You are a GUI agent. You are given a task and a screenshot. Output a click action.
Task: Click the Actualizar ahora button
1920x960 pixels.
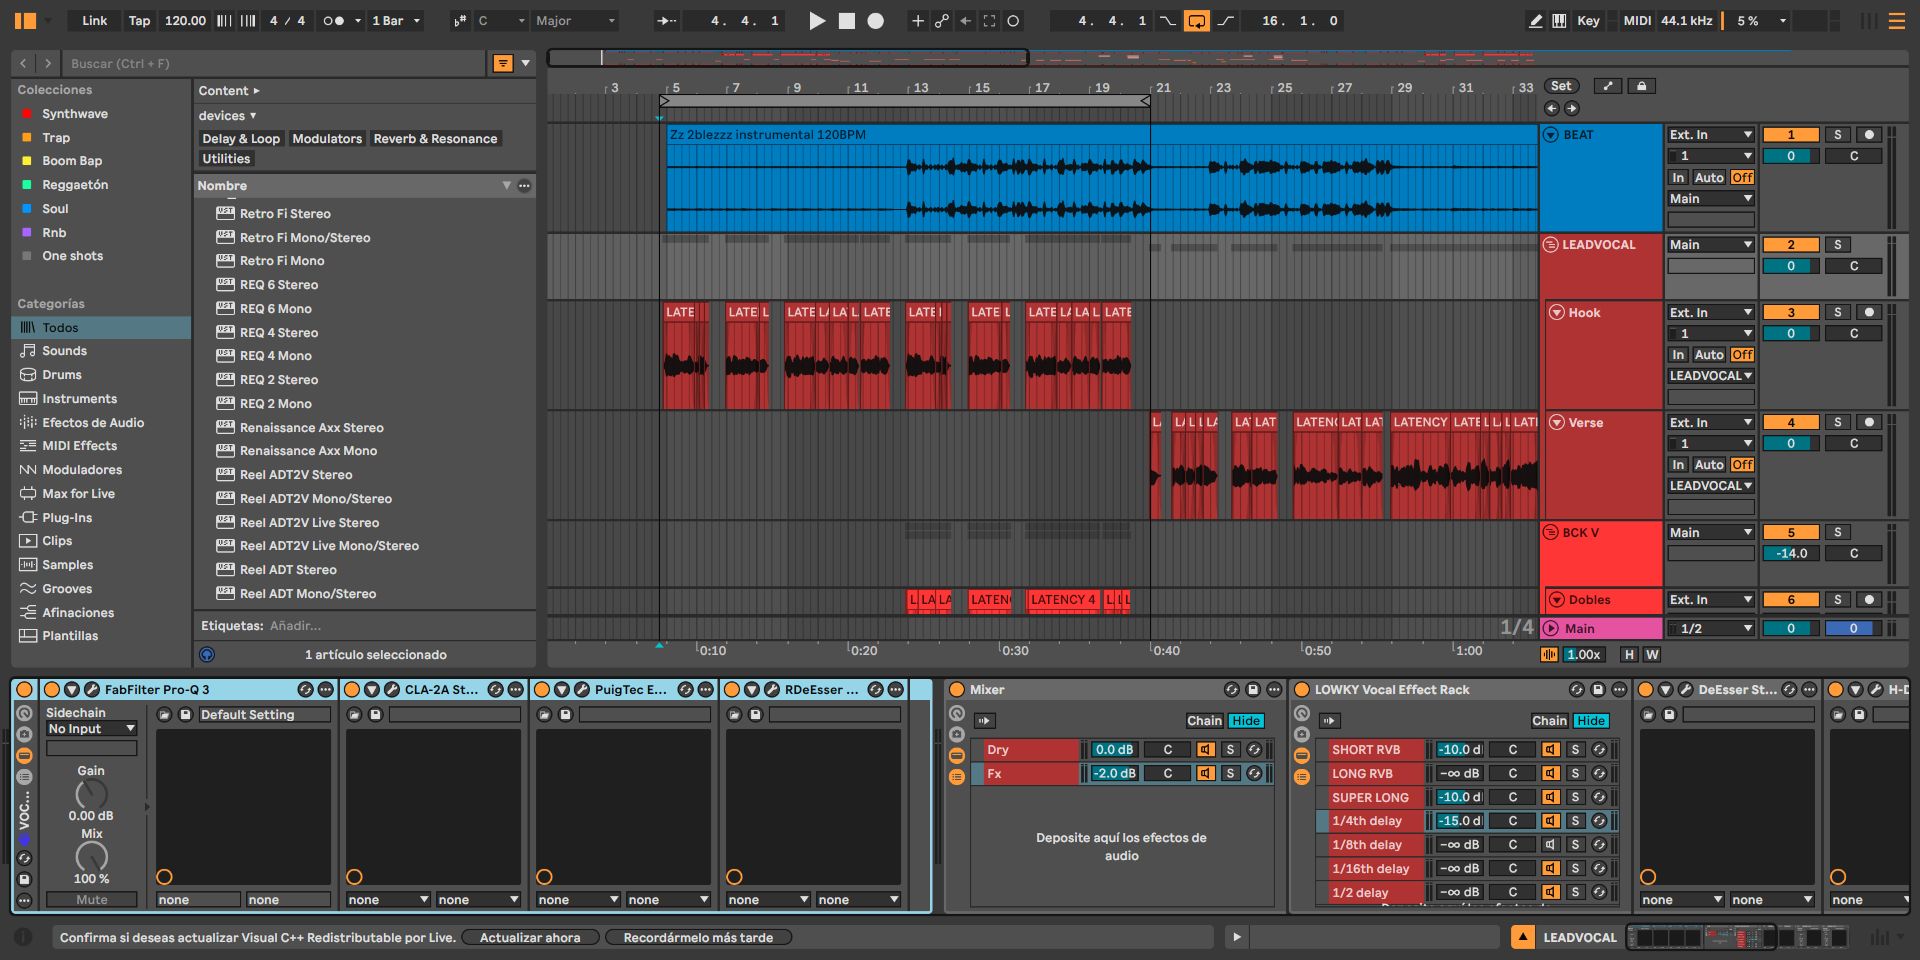click(529, 938)
